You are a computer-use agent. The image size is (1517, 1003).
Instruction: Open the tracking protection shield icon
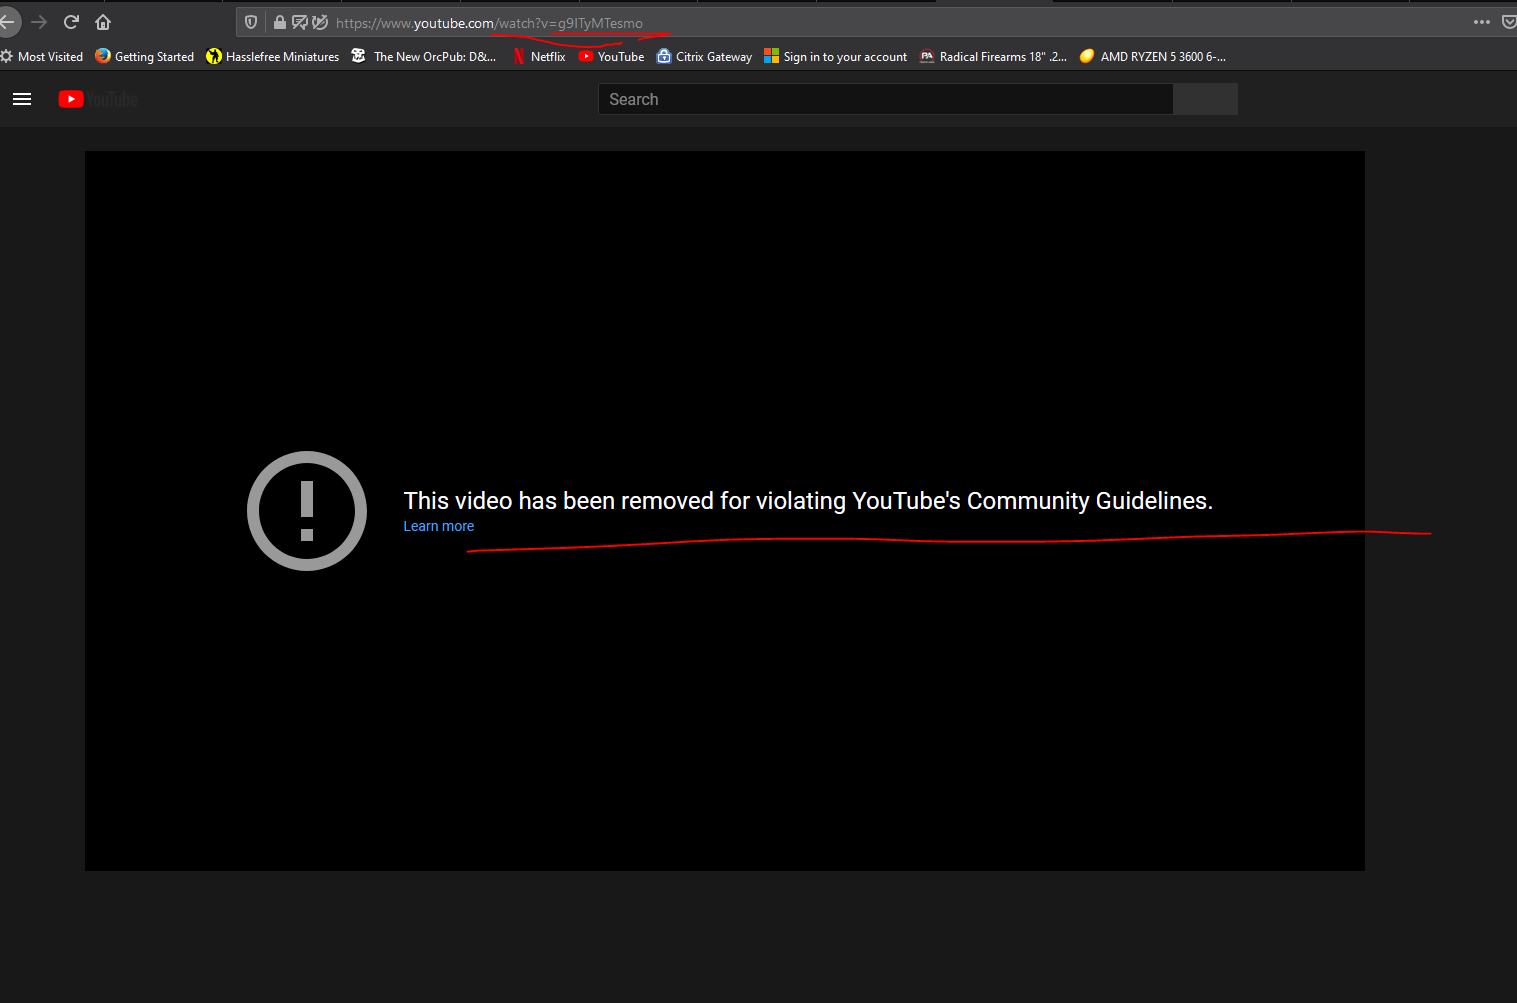[251, 22]
